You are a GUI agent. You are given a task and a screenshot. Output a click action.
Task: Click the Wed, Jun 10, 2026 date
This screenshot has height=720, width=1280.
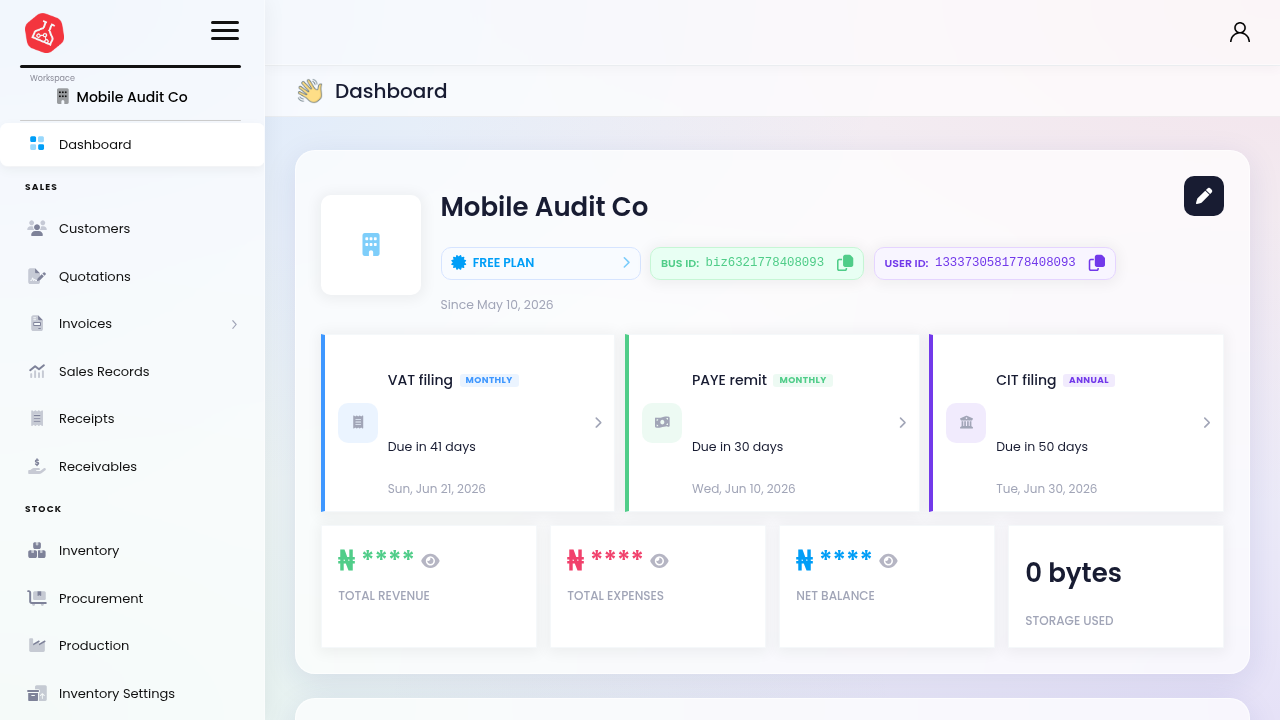[x=744, y=489]
